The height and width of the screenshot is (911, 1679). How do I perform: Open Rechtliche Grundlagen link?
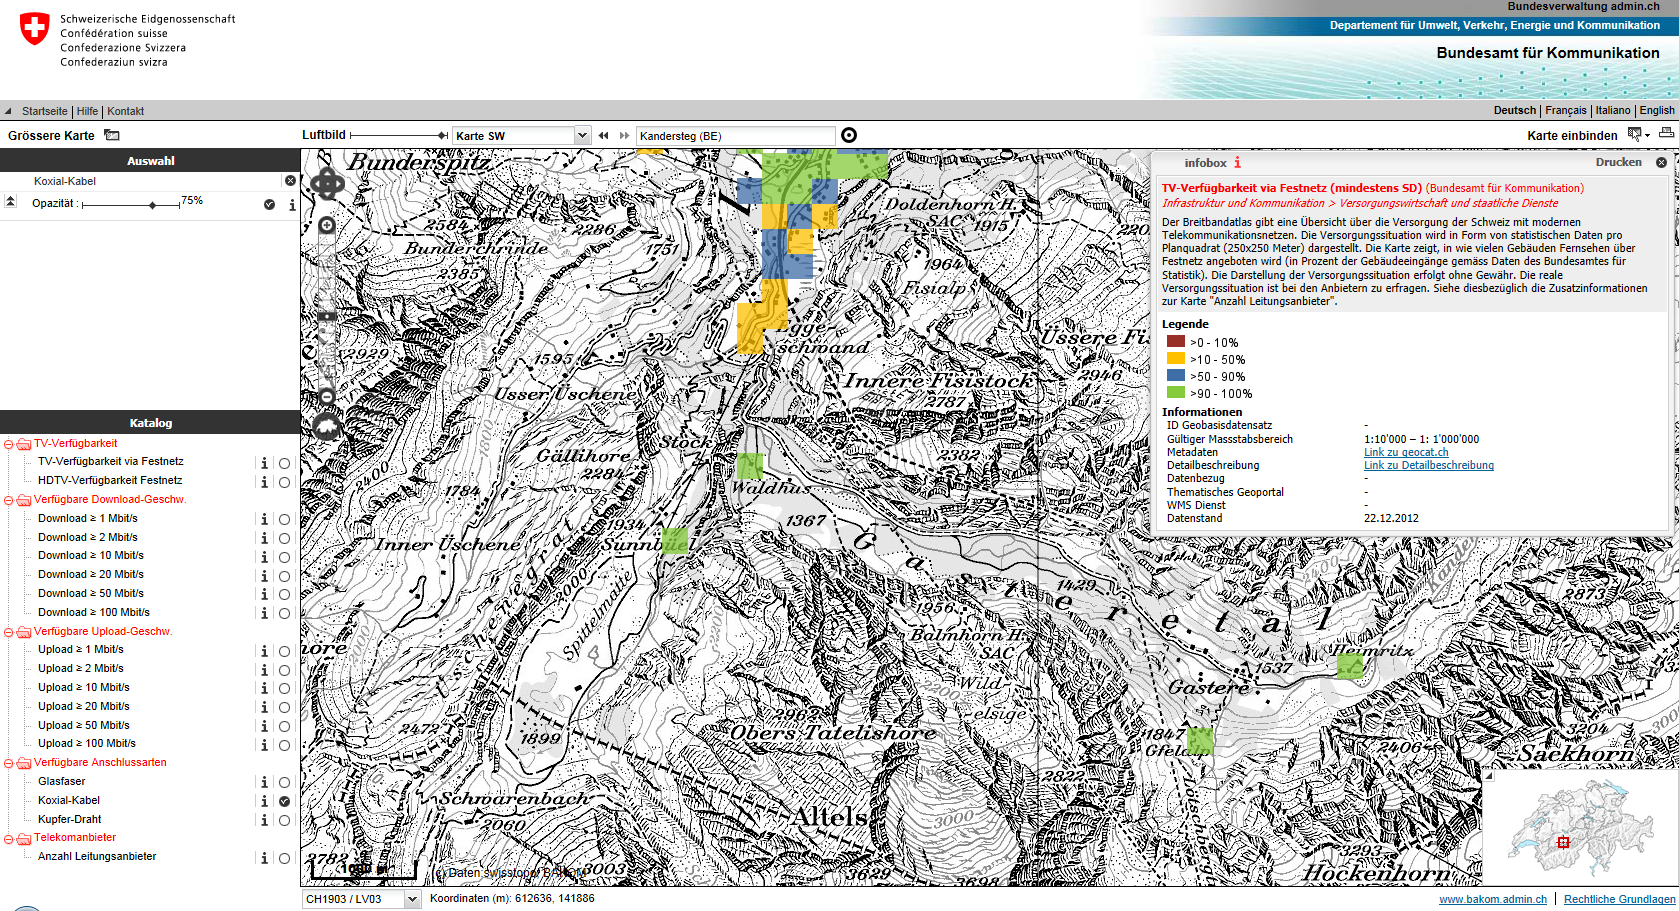click(x=1619, y=899)
